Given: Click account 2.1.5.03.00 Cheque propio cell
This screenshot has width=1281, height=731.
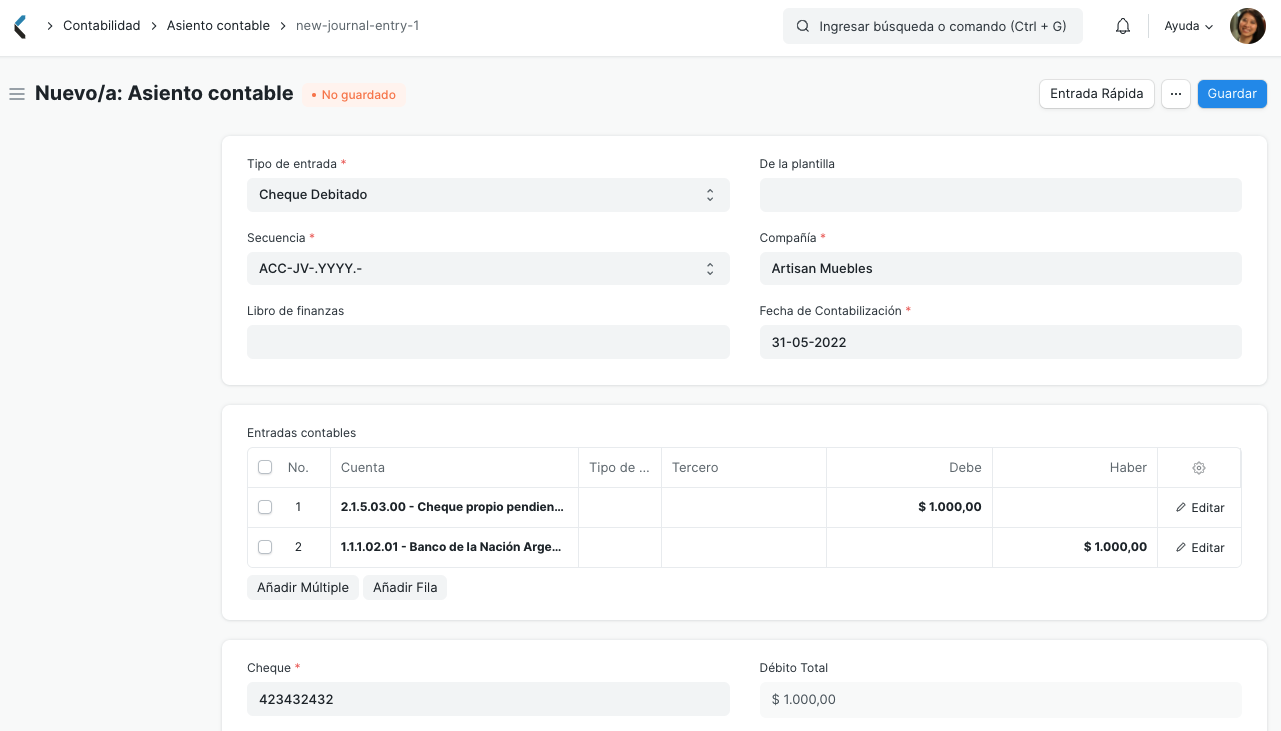Looking at the screenshot, I should pyautogui.click(x=454, y=507).
